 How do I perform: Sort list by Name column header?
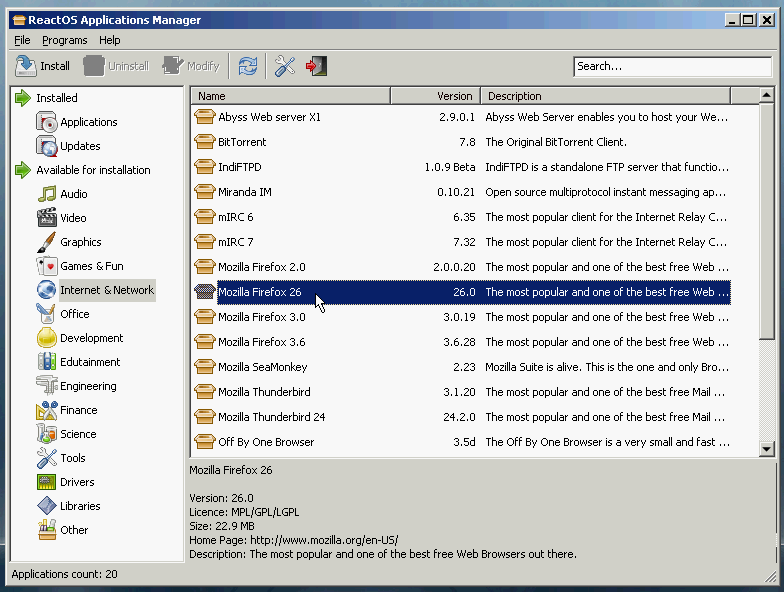(290, 96)
